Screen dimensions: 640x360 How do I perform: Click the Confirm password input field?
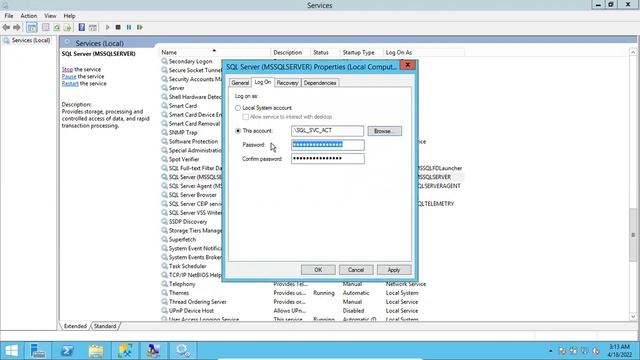(x=328, y=159)
